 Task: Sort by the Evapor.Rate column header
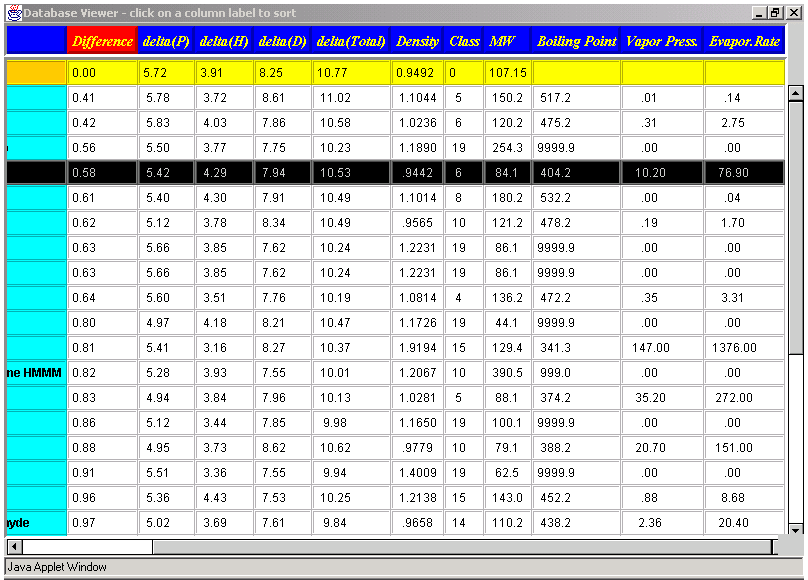tap(744, 41)
